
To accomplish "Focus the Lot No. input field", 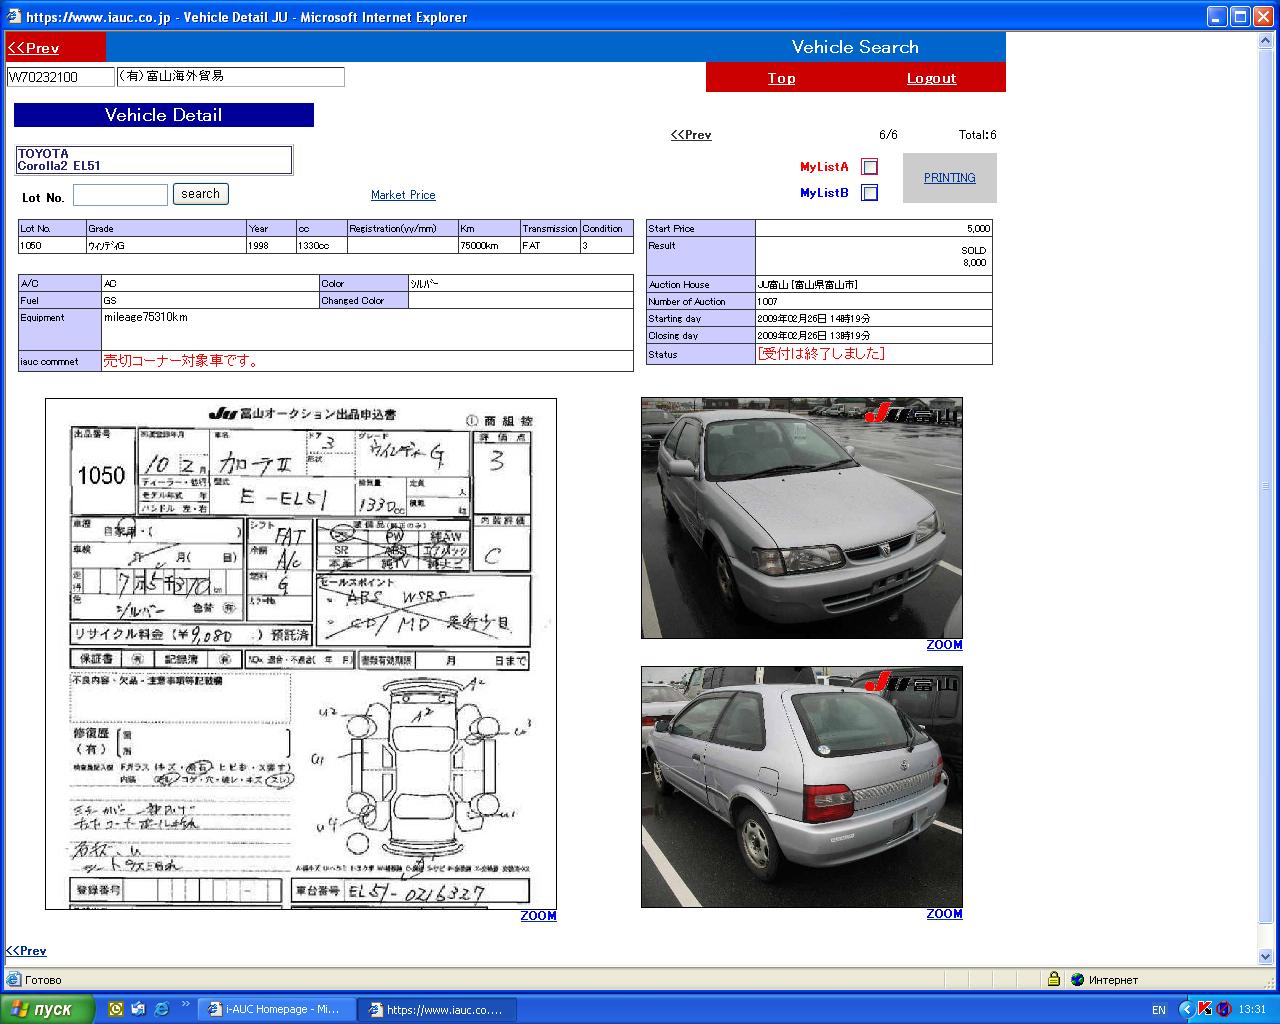I will coord(120,195).
